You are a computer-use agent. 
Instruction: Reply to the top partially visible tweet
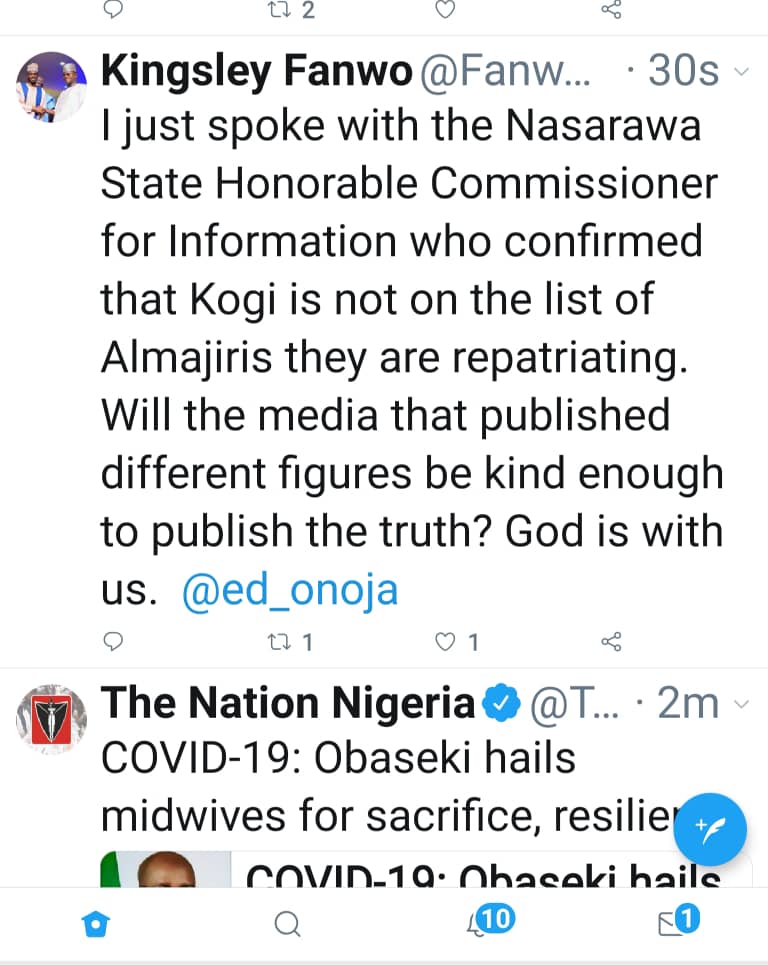[x=113, y=9]
